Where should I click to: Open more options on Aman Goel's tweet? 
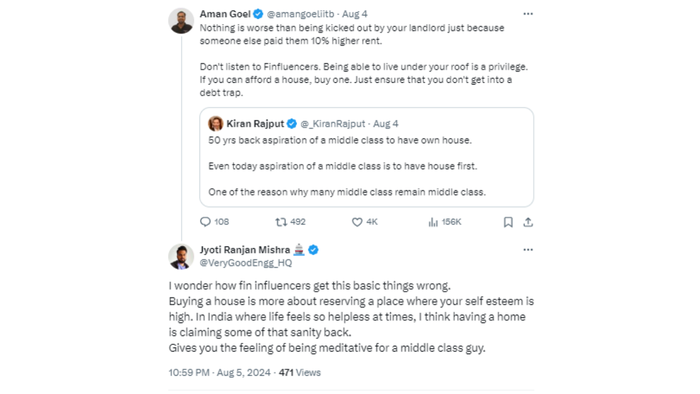tap(528, 14)
